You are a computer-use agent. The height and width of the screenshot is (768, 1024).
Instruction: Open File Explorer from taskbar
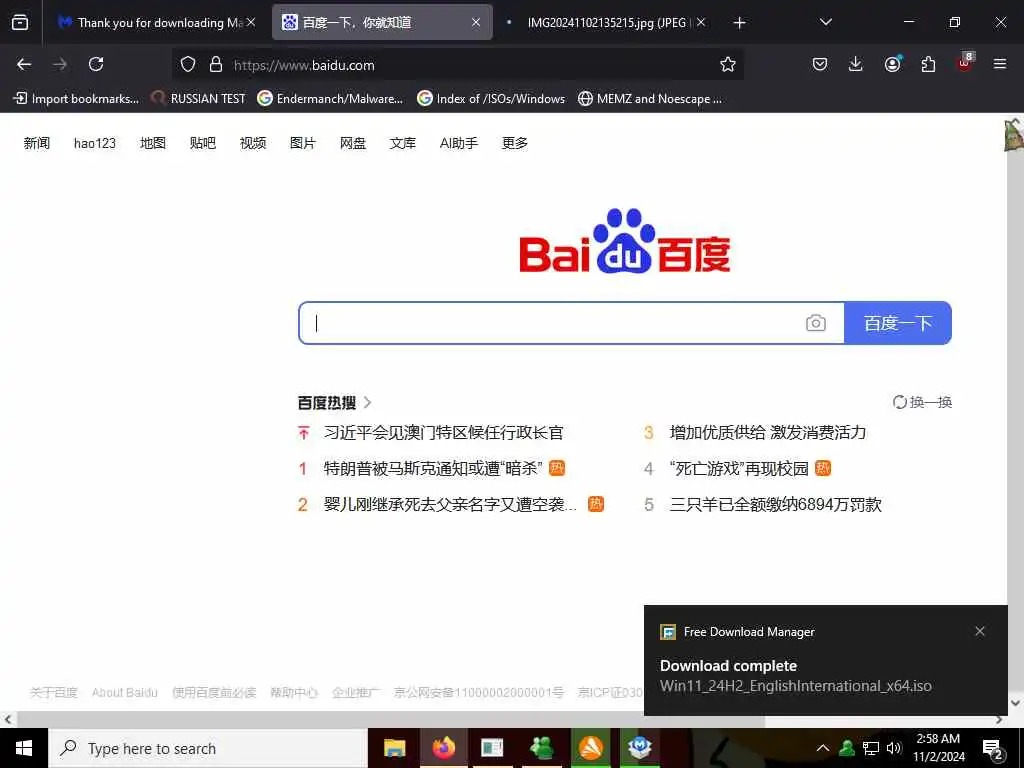point(394,748)
